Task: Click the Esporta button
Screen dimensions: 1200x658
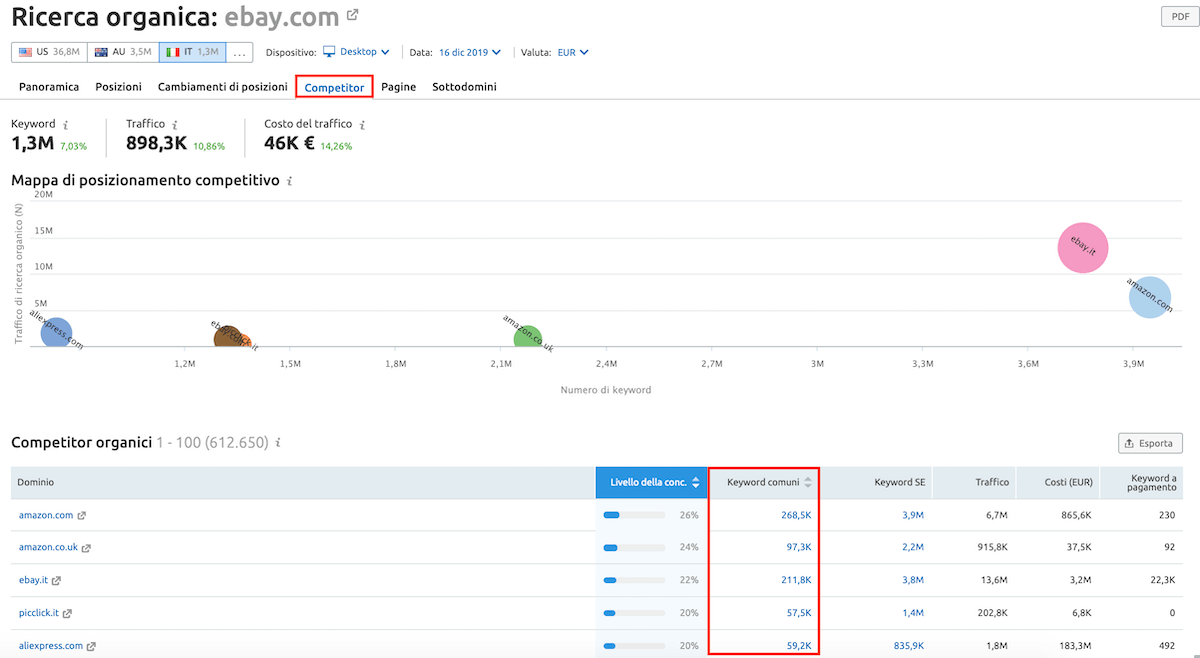Action: click(x=1150, y=442)
